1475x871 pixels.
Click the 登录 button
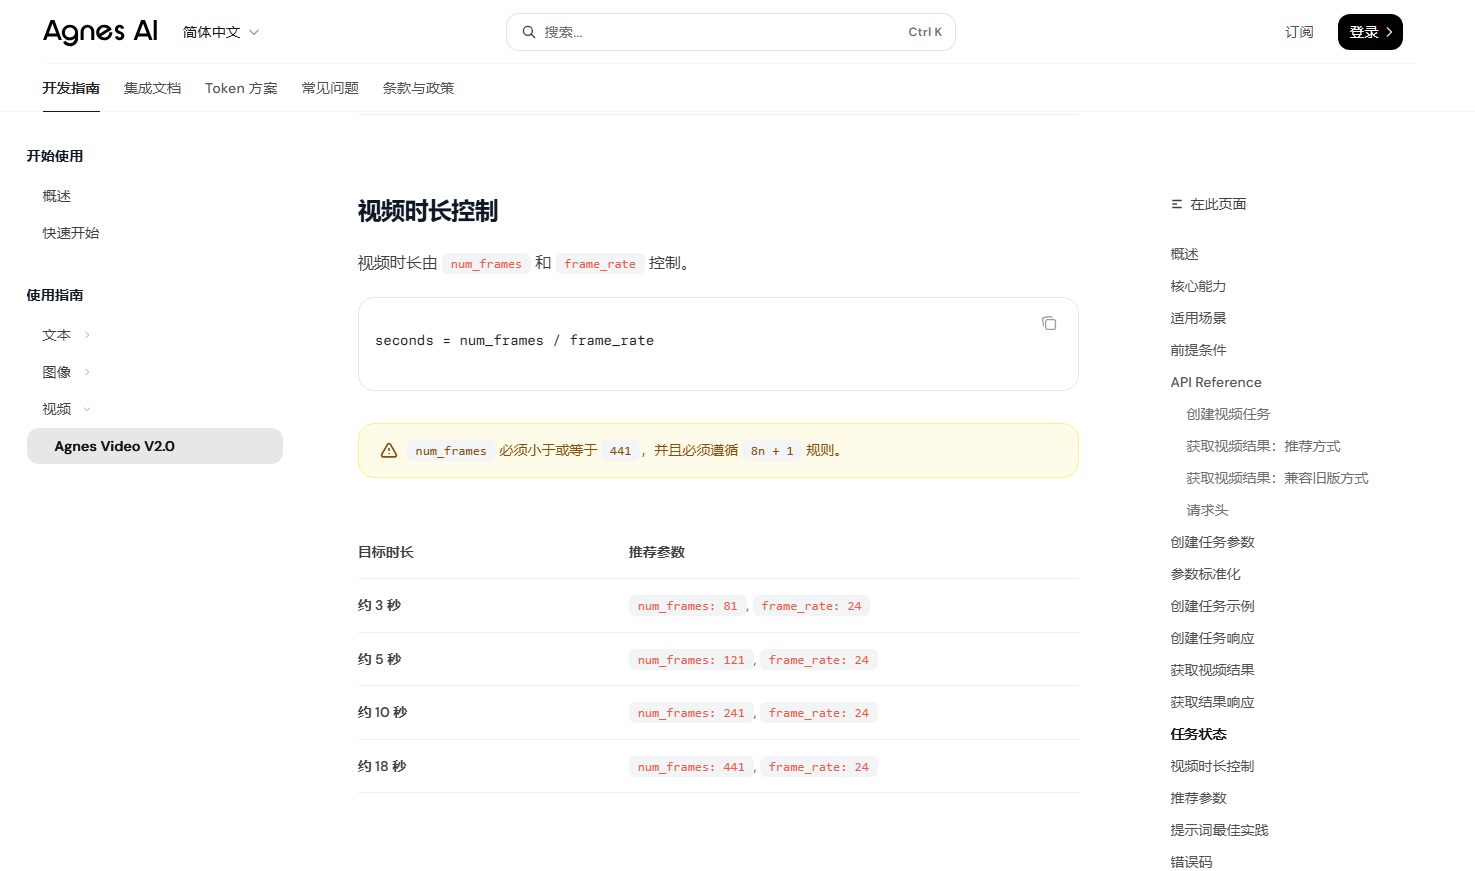tap(1370, 32)
